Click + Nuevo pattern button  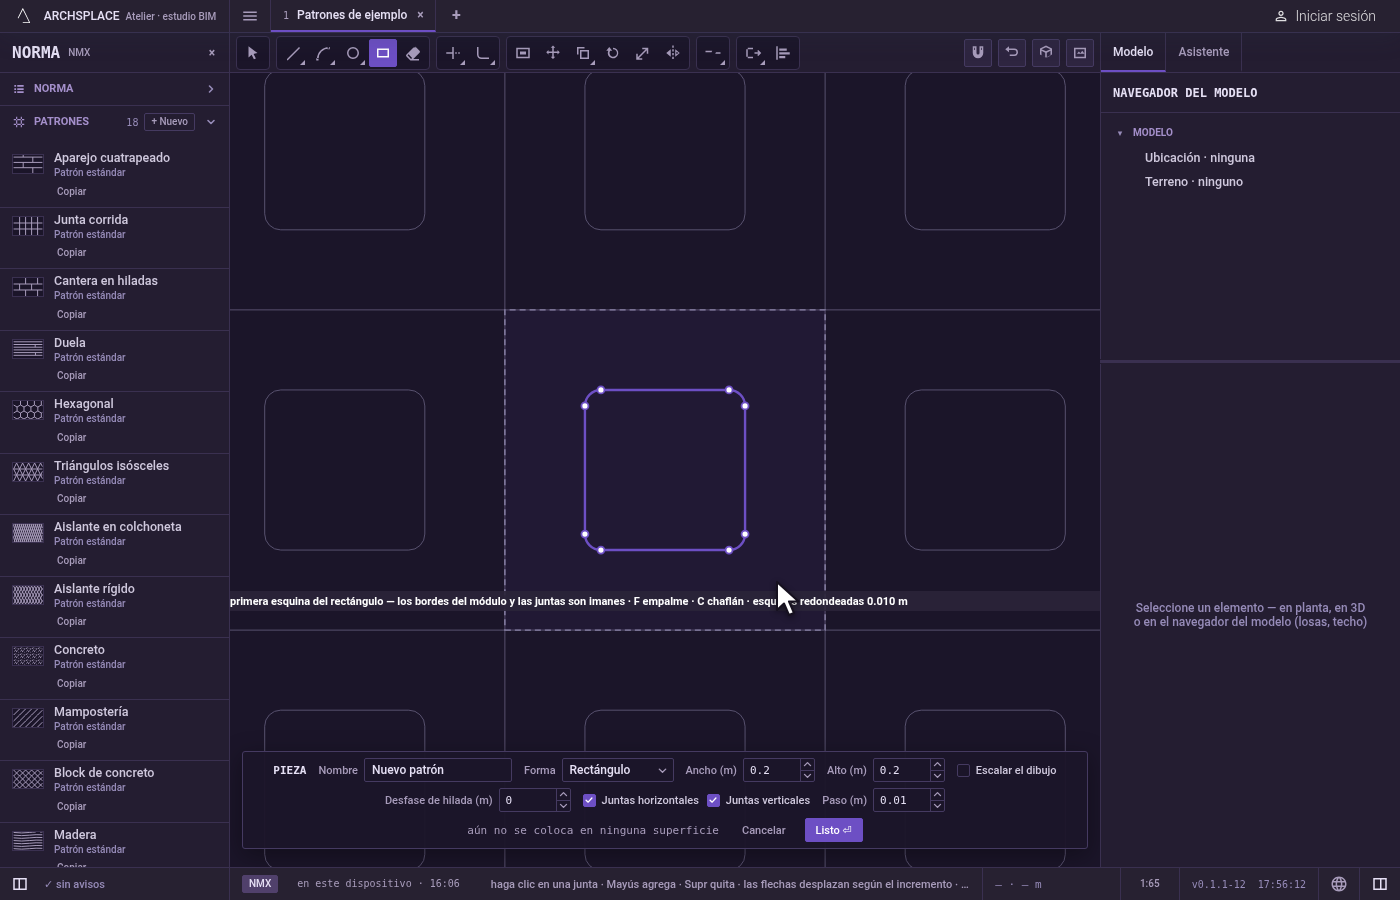coord(170,122)
